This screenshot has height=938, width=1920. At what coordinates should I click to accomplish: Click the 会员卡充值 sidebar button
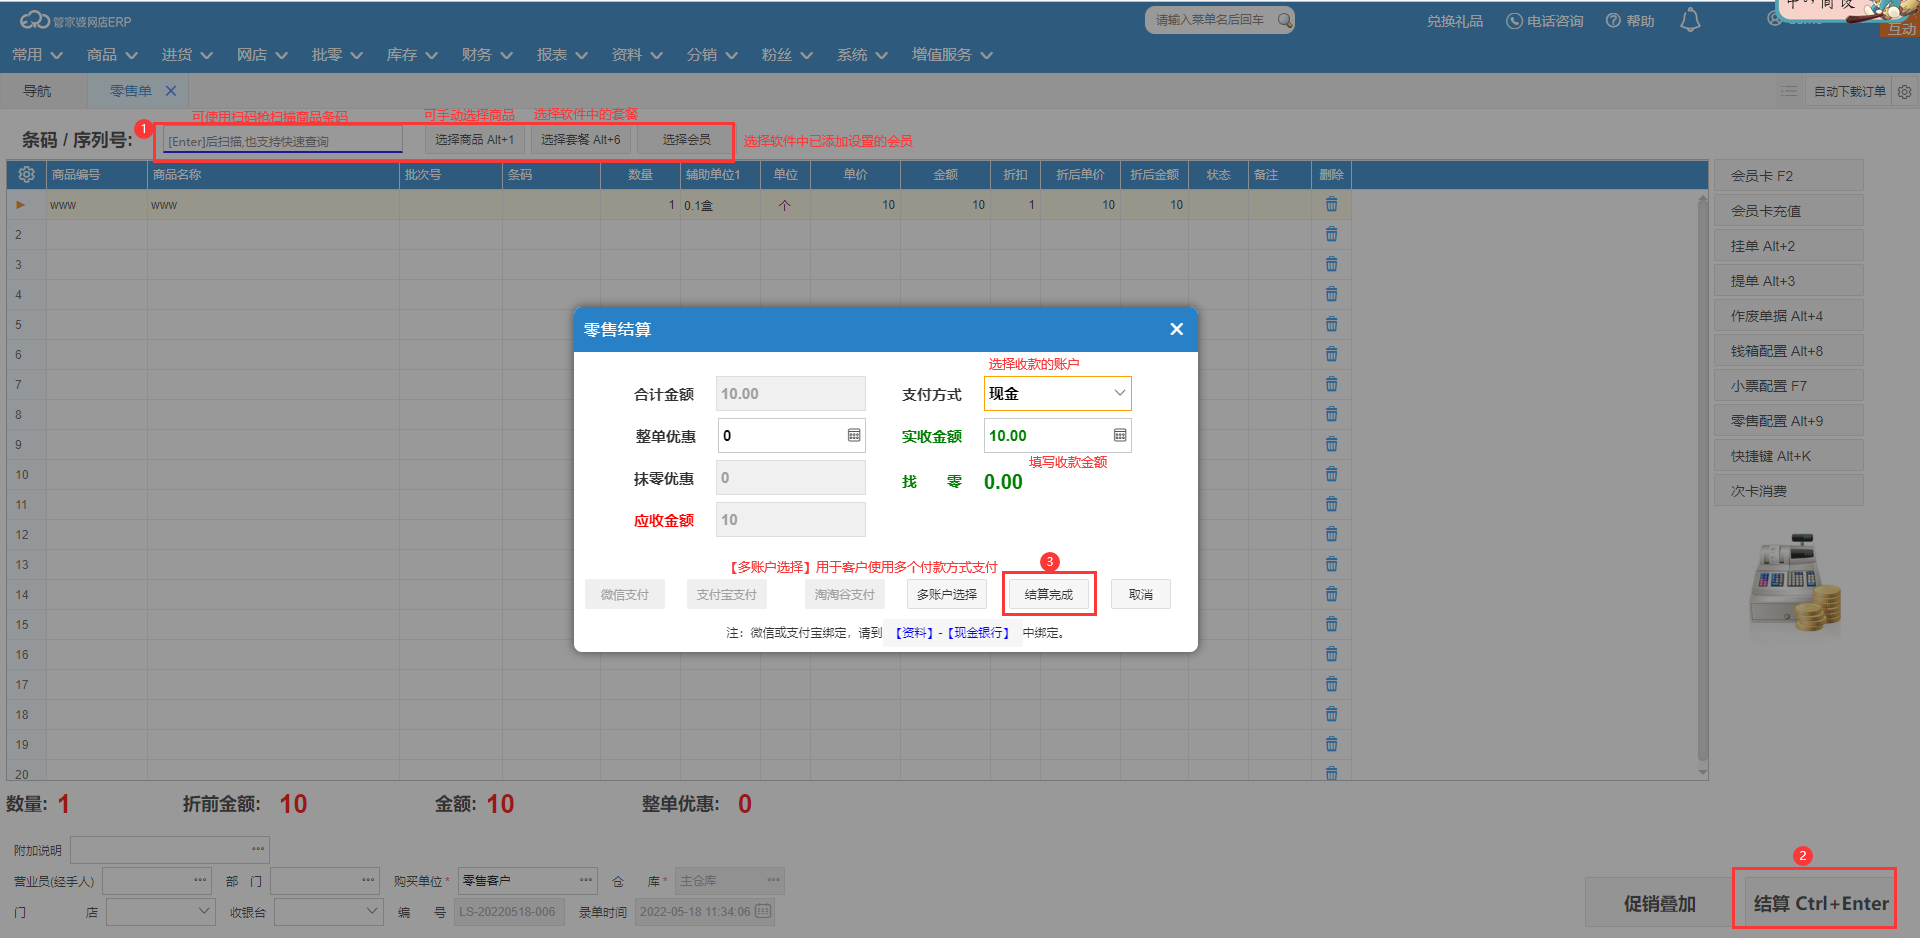pyautogui.click(x=1787, y=211)
